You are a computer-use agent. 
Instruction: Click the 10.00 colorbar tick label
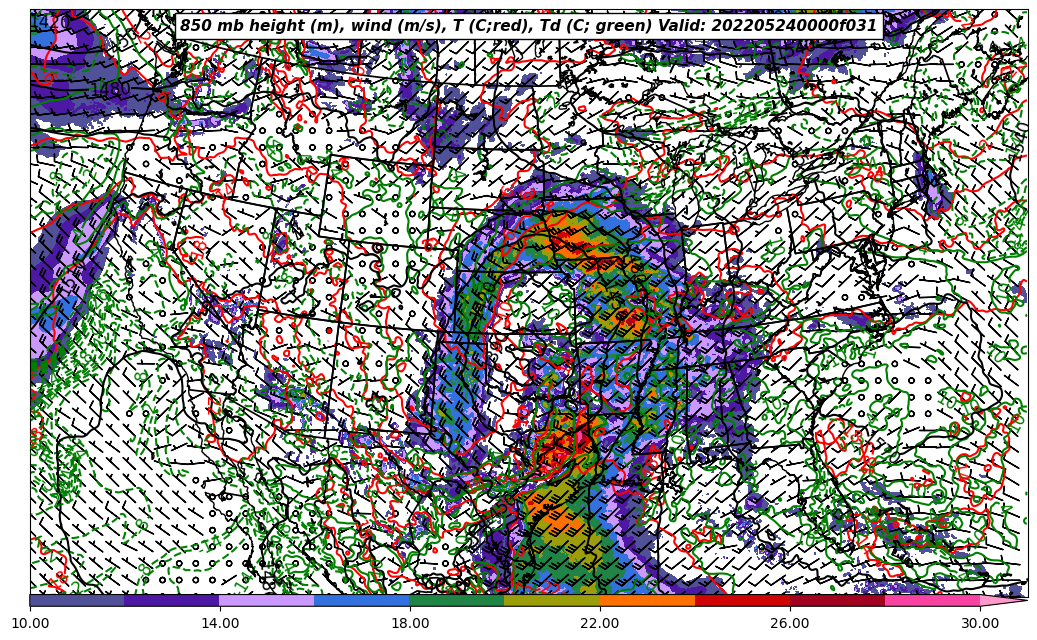pos(30,623)
